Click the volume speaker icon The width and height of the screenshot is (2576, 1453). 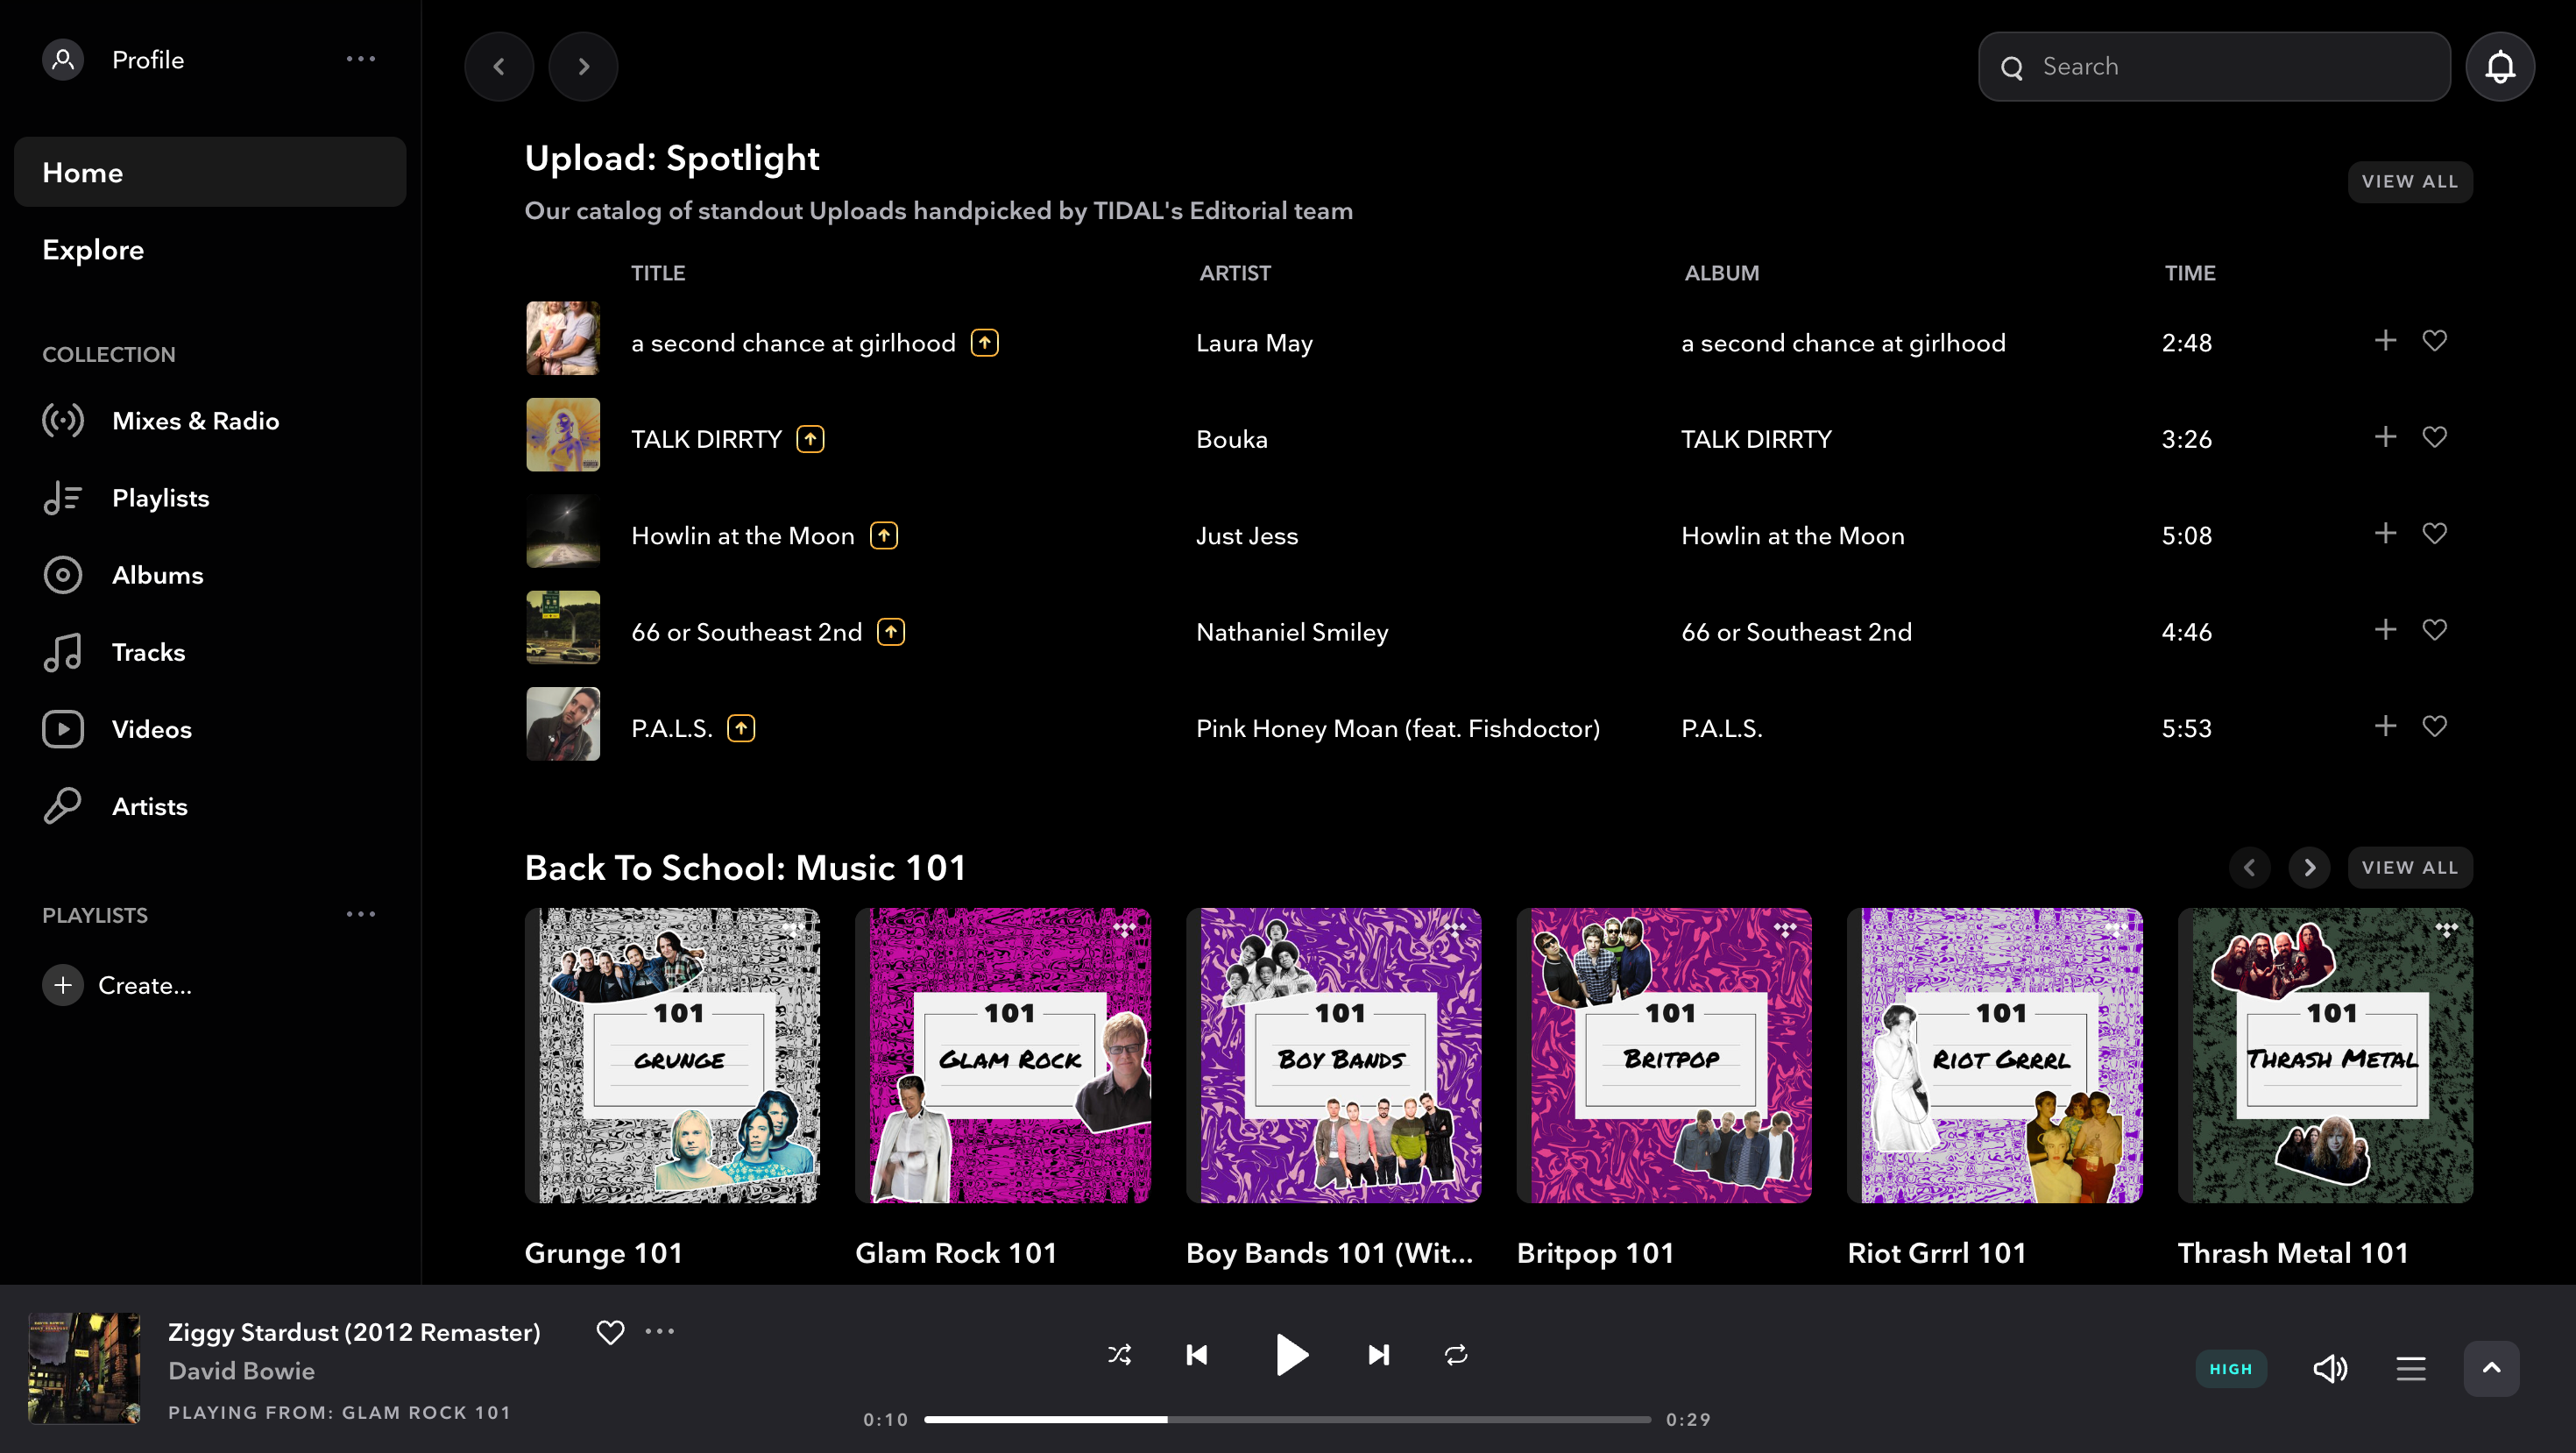click(x=2331, y=1368)
